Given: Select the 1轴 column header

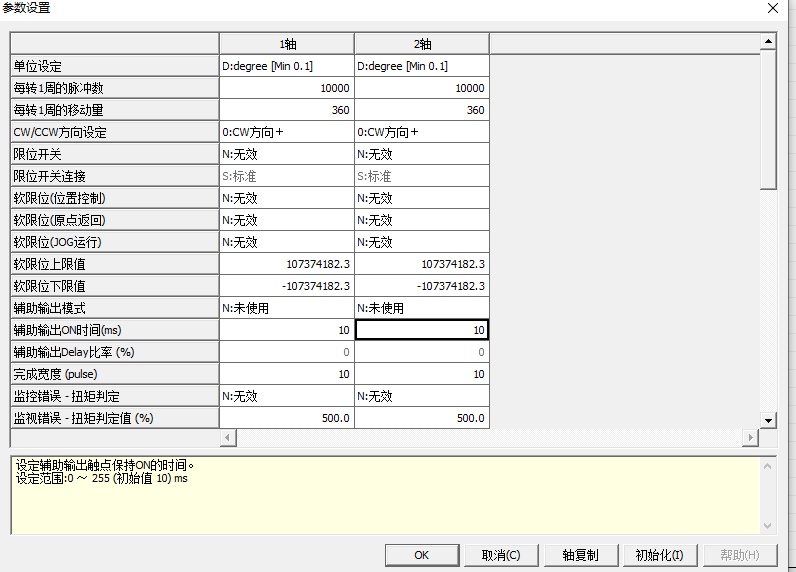Looking at the screenshot, I should pyautogui.click(x=286, y=44).
